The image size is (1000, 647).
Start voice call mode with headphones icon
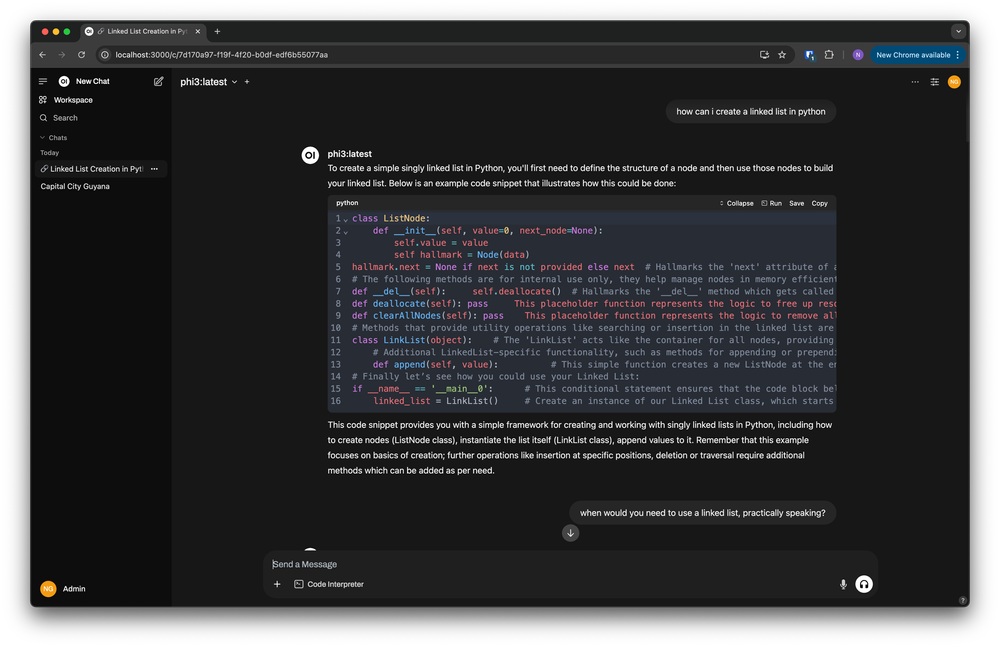coord(864,584)
